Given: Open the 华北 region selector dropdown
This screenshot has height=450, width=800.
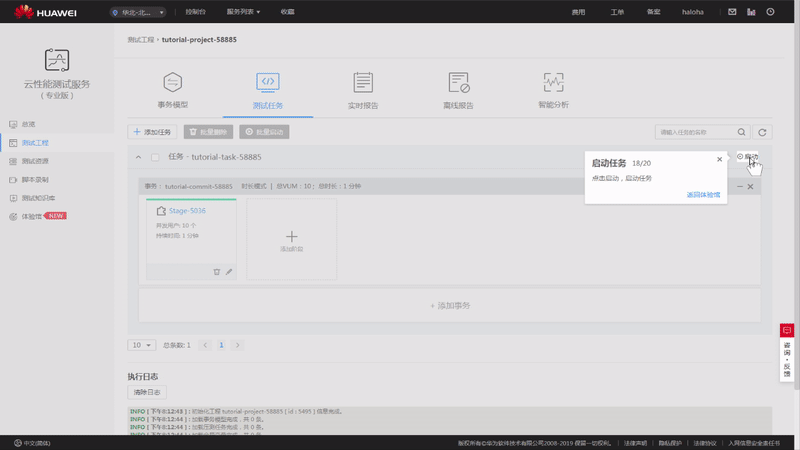Looking at the screenshot, I should [138, 12].
